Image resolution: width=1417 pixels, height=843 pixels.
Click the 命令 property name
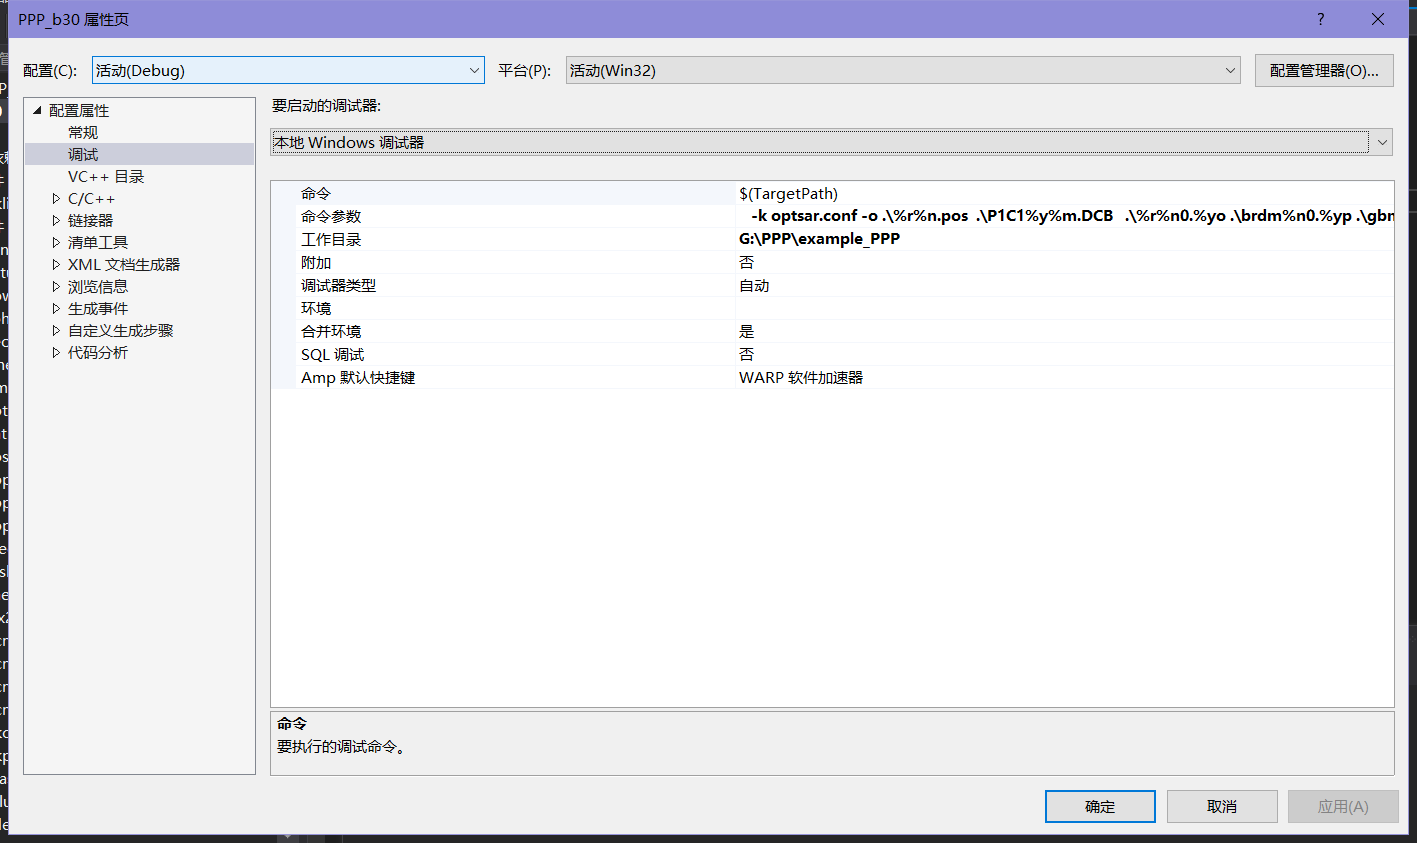point(316,193)
